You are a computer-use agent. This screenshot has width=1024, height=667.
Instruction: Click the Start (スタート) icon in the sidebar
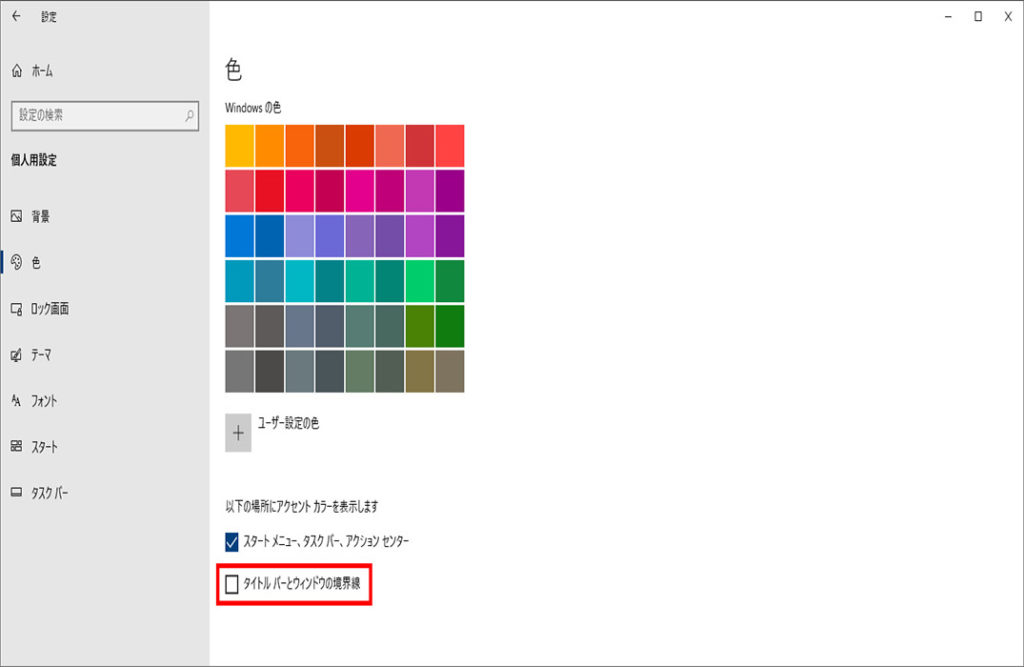coord(16,447)
